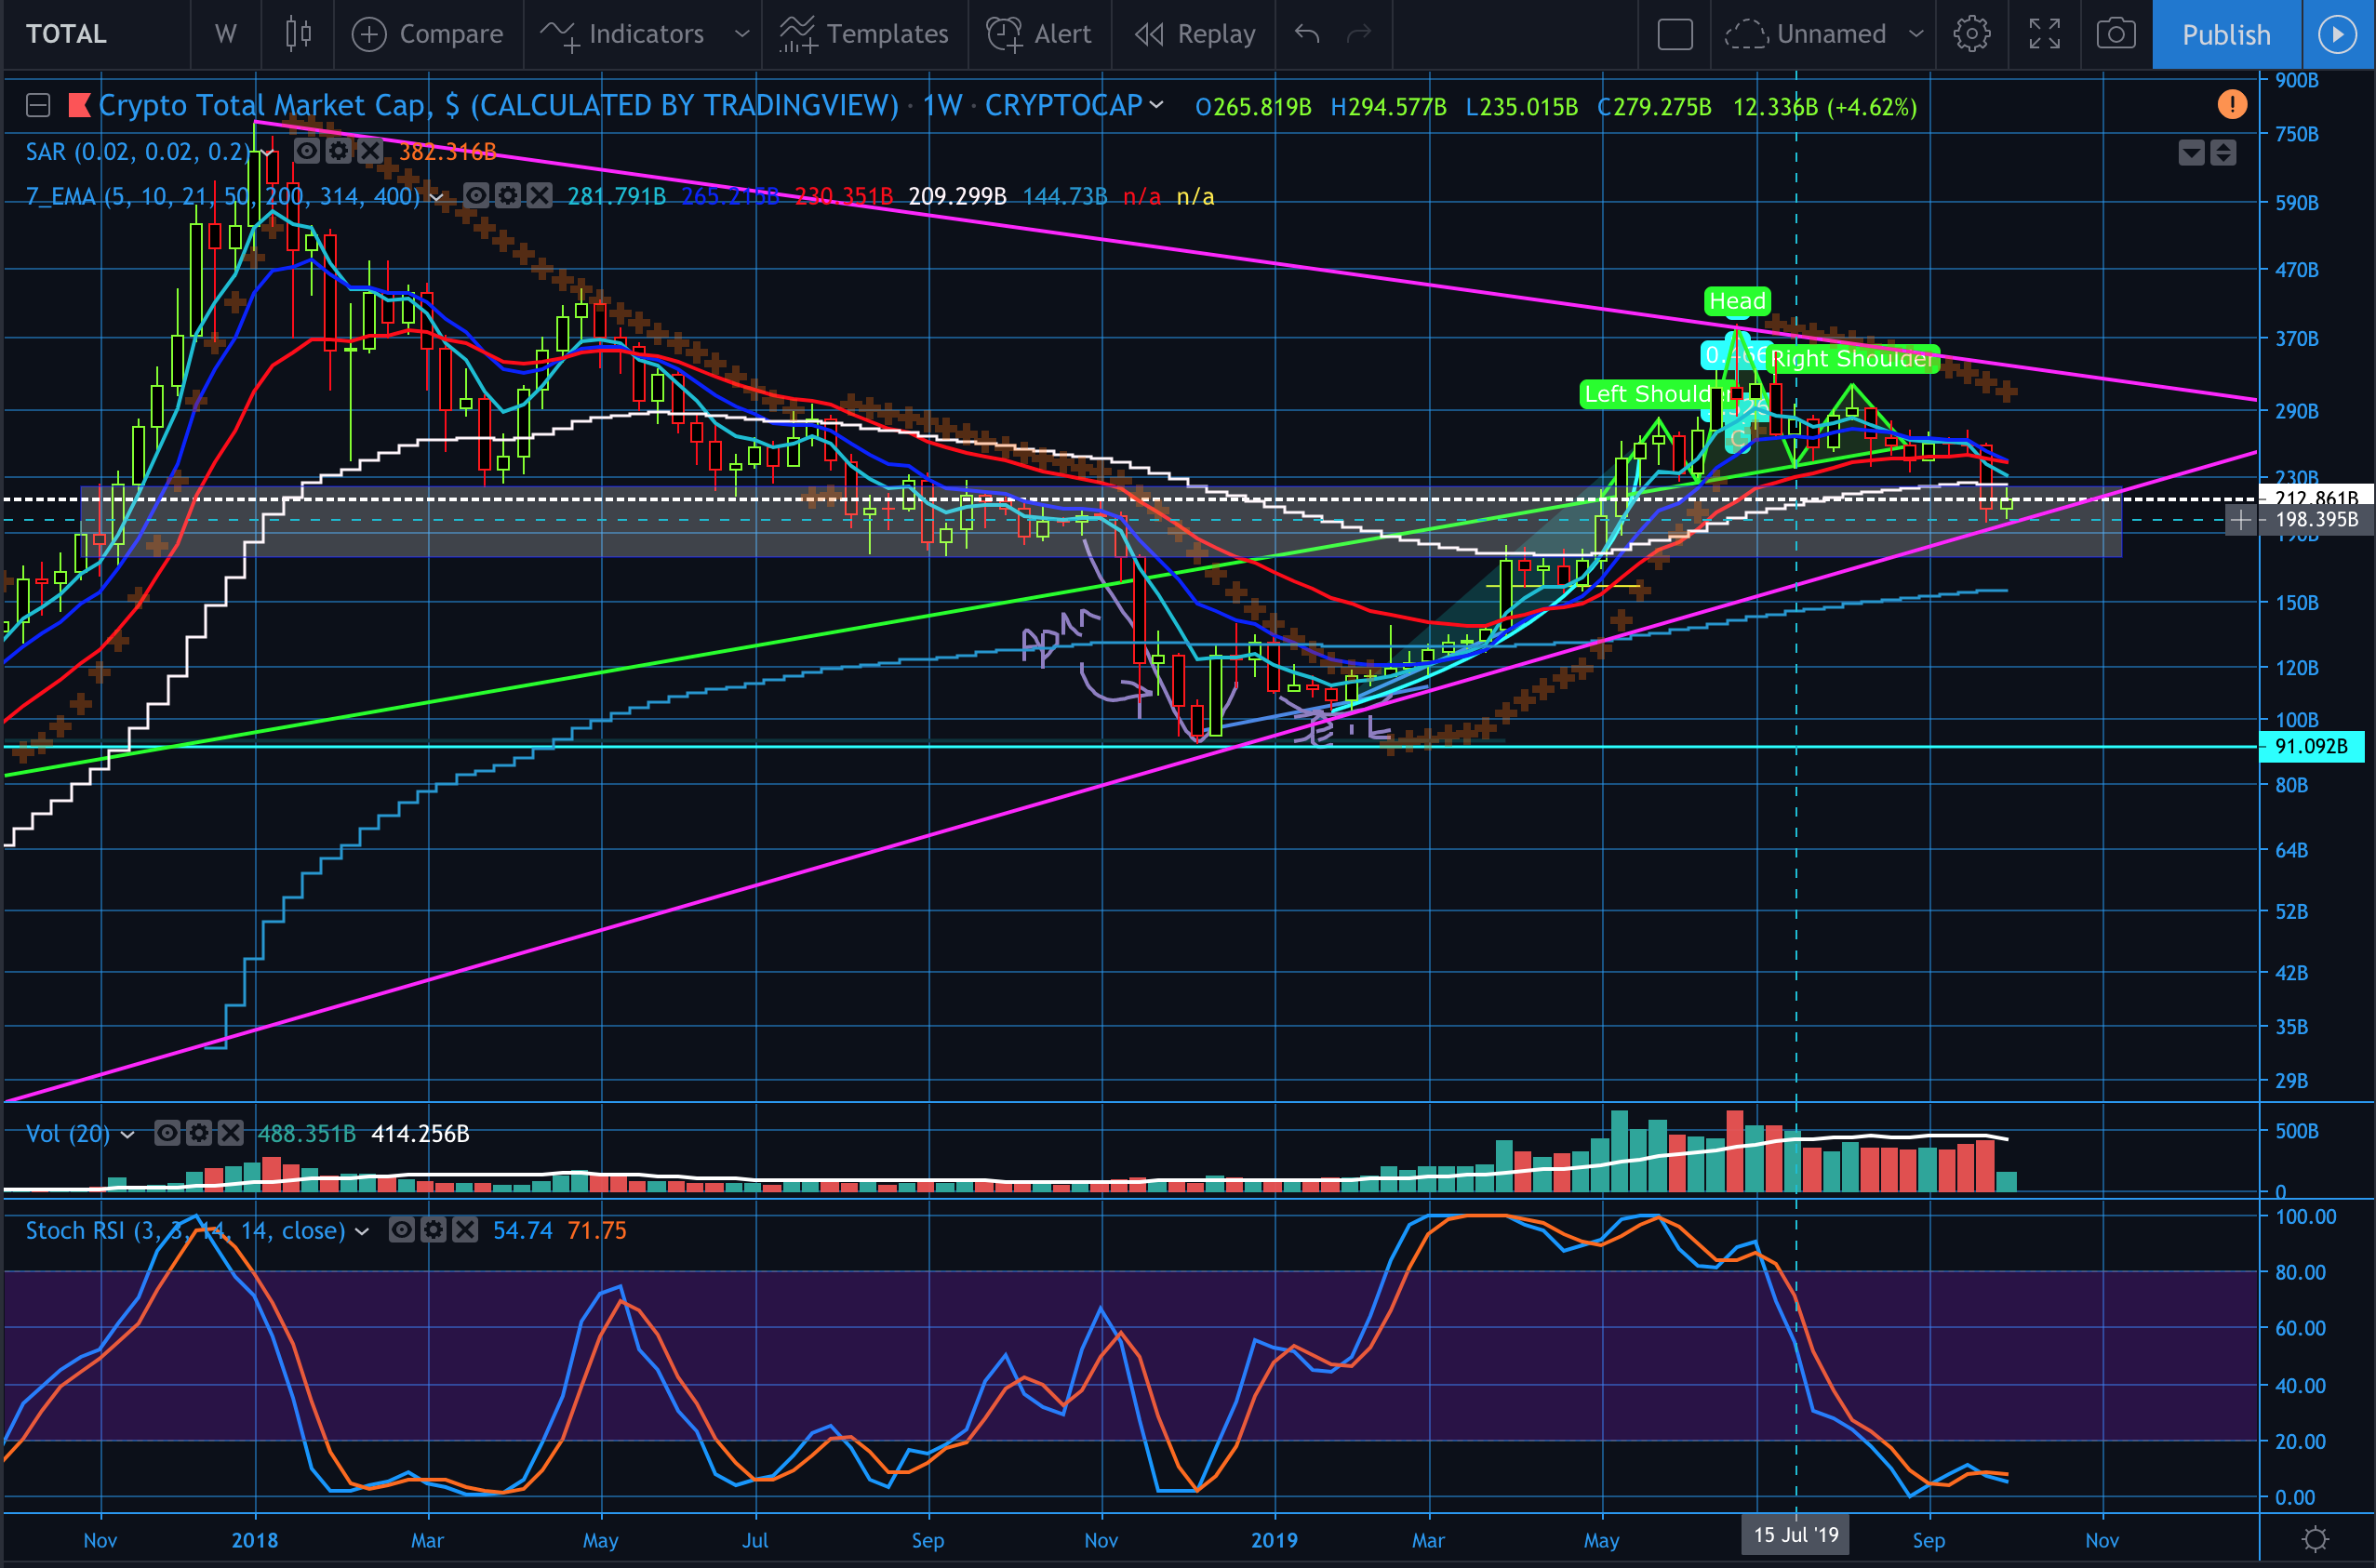
Task: Click the TOTAL symbol search field
Action: coord(66,34)
